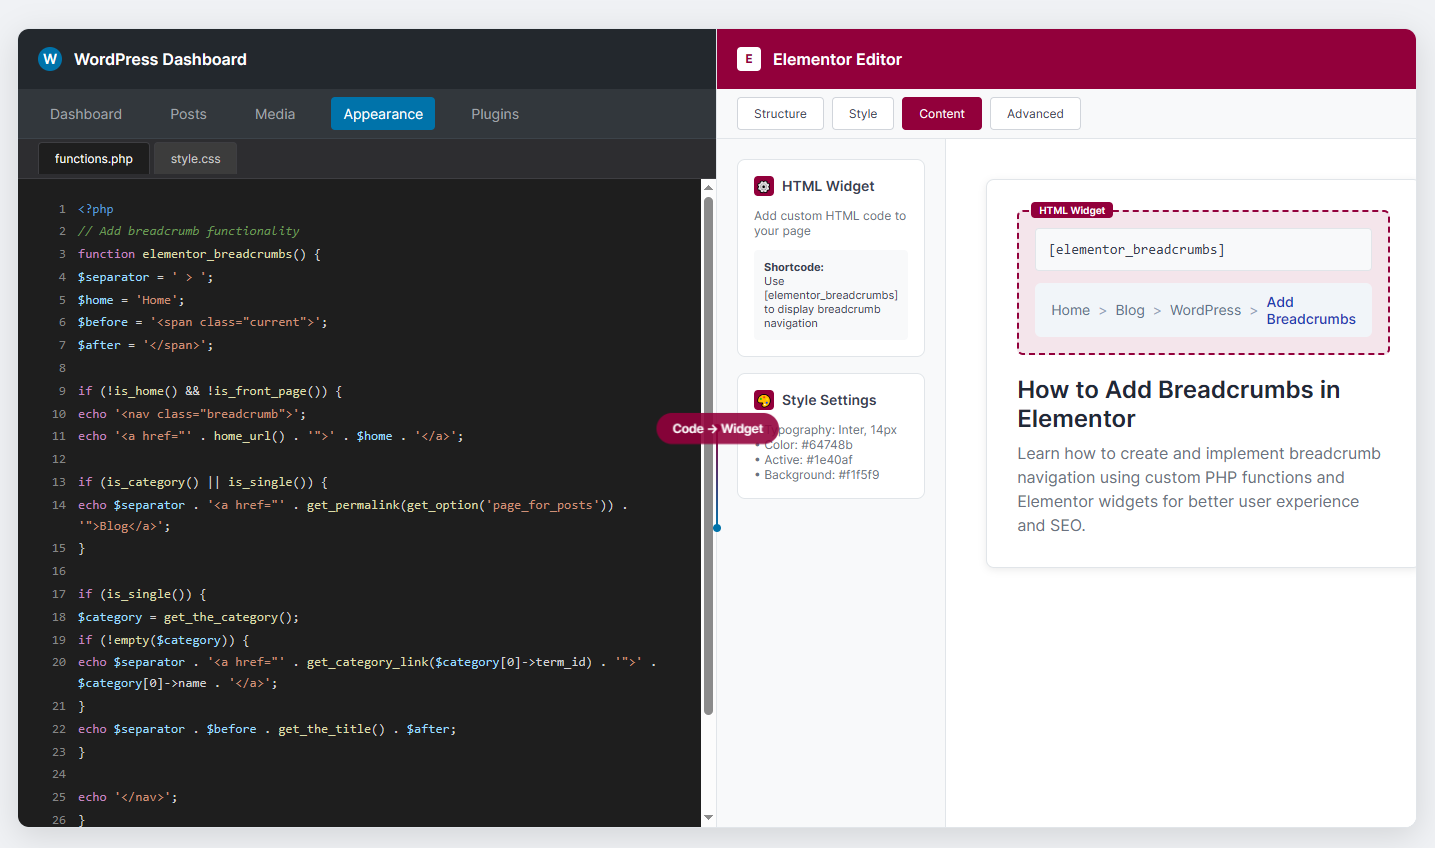Click code line 1 '<?php'
Image resolution: width=1435 pixels, height=848 pixels.
(x=96, y=209)
